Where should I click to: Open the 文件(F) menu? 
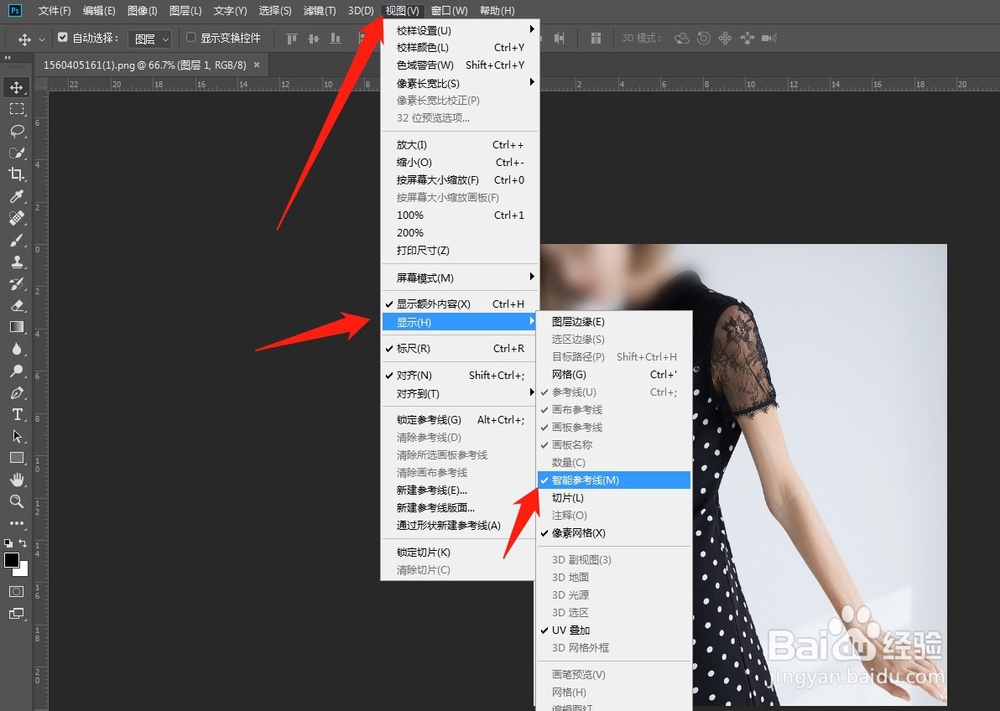[54, 11]
